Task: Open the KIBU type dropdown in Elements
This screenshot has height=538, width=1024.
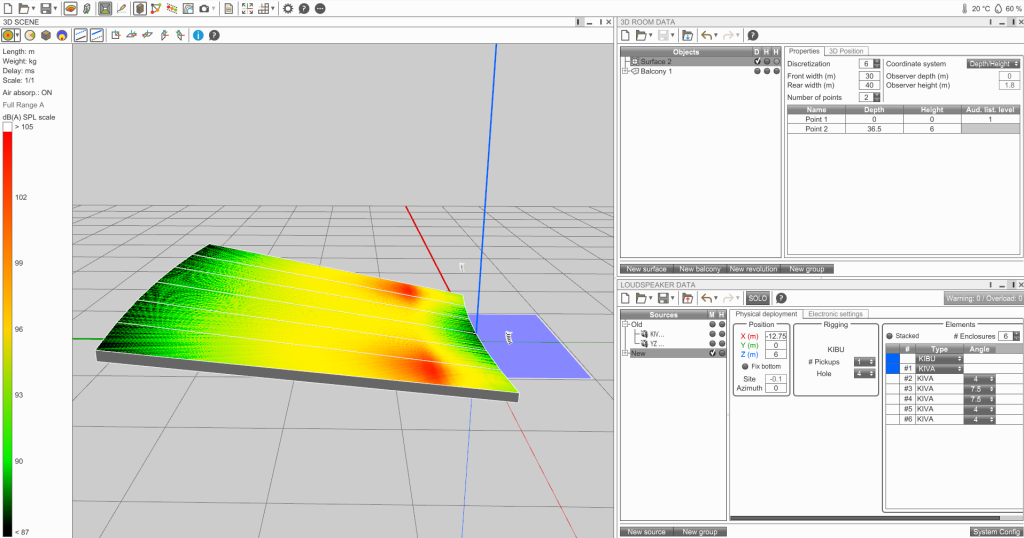Action: click(940, 358)
